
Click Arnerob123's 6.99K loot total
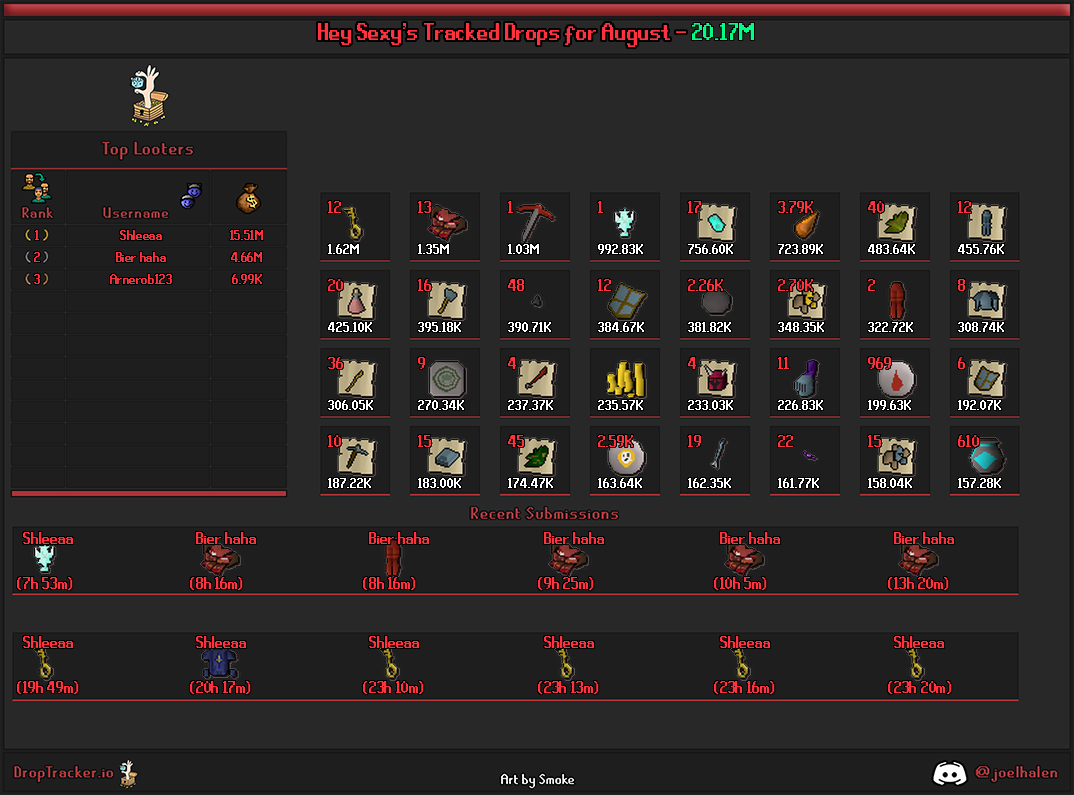[247, 279]
